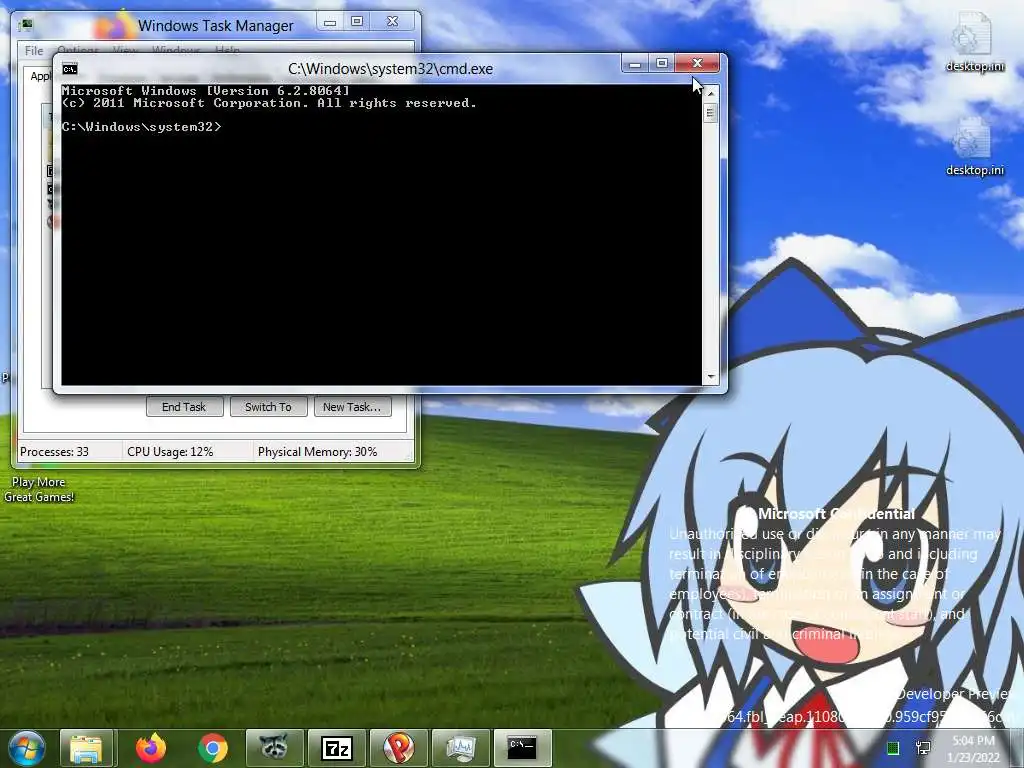Click the taskbar clock showing 5:04 PM
The height and width of the screenshot is (768, 1024).
[973, 748]
